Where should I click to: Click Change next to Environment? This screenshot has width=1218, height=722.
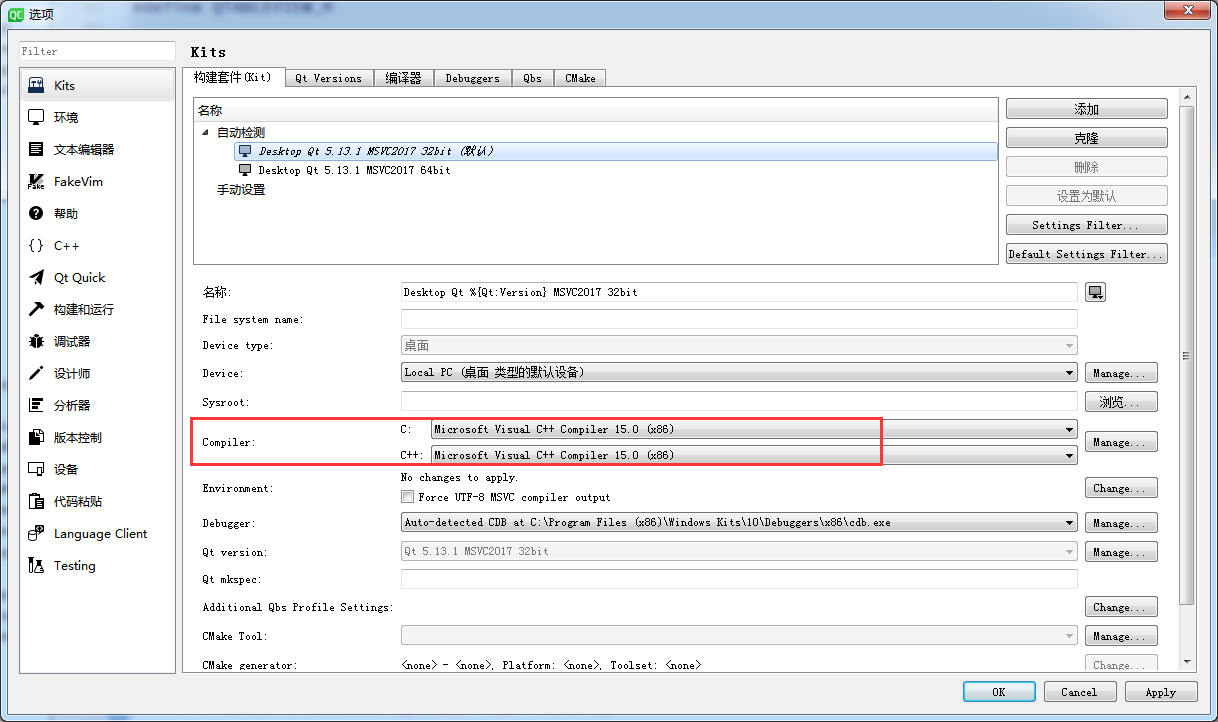pyautogui.click(x=1121, y=488)
